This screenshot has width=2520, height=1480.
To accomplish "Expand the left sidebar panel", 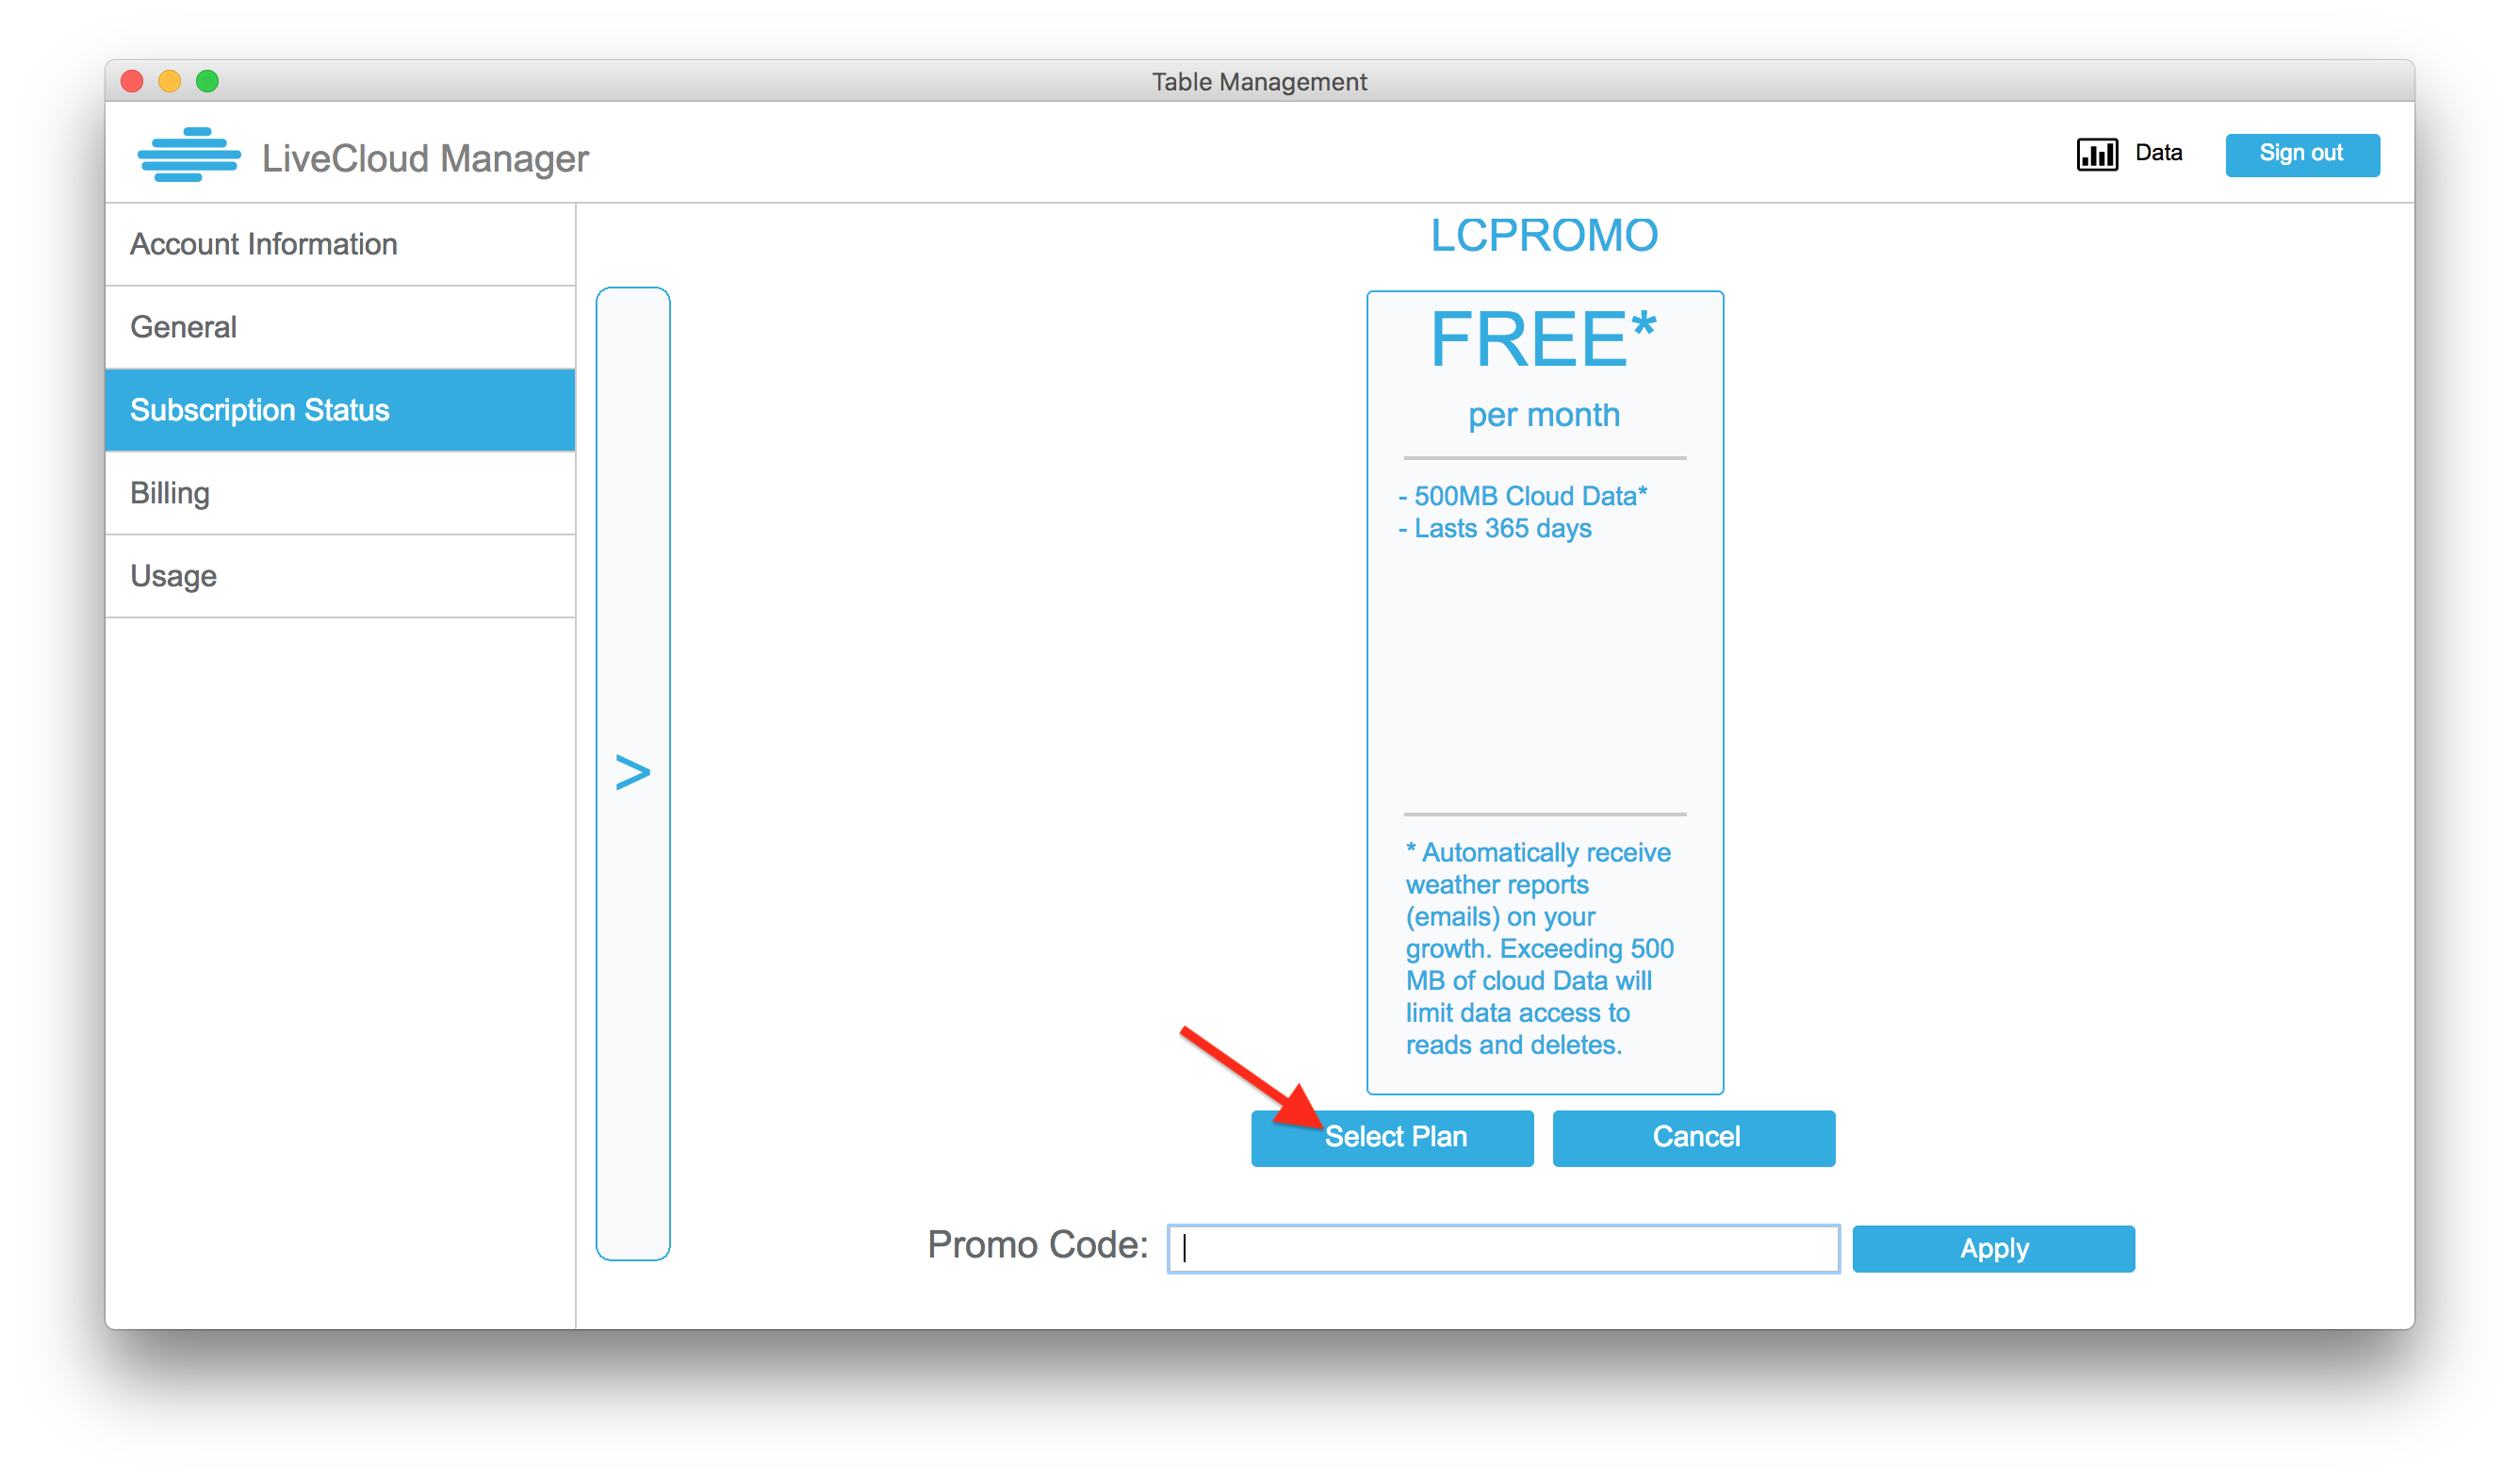I will tap(630, 768).
